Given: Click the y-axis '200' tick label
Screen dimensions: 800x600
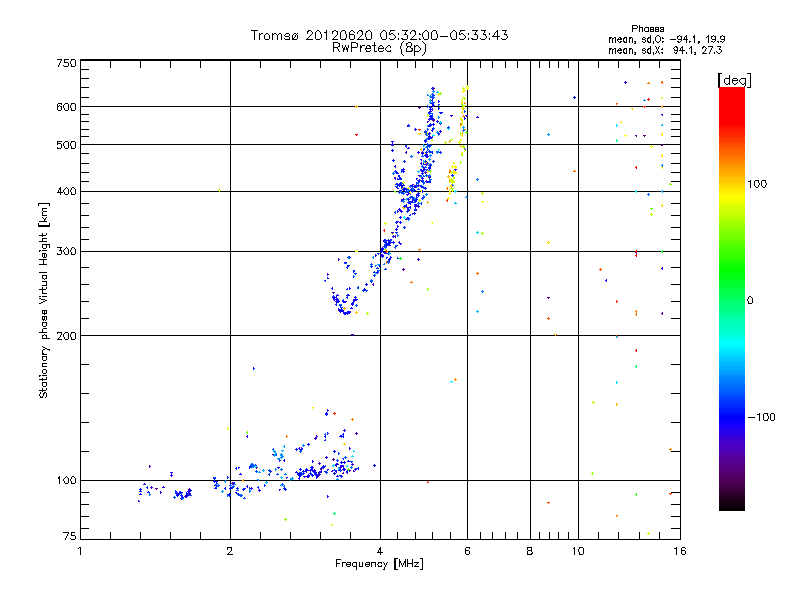Looking at the screenshot, I should 66,336.
